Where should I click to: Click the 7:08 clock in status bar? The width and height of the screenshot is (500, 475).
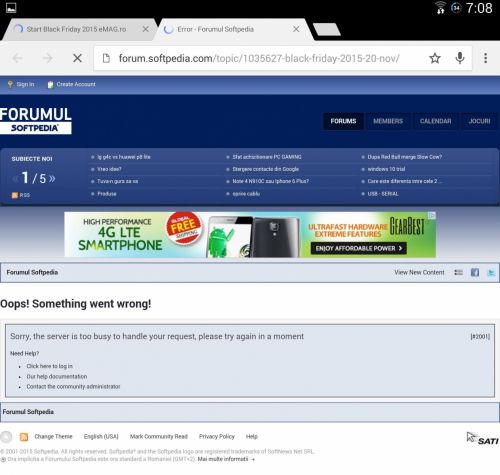point(479,8)
